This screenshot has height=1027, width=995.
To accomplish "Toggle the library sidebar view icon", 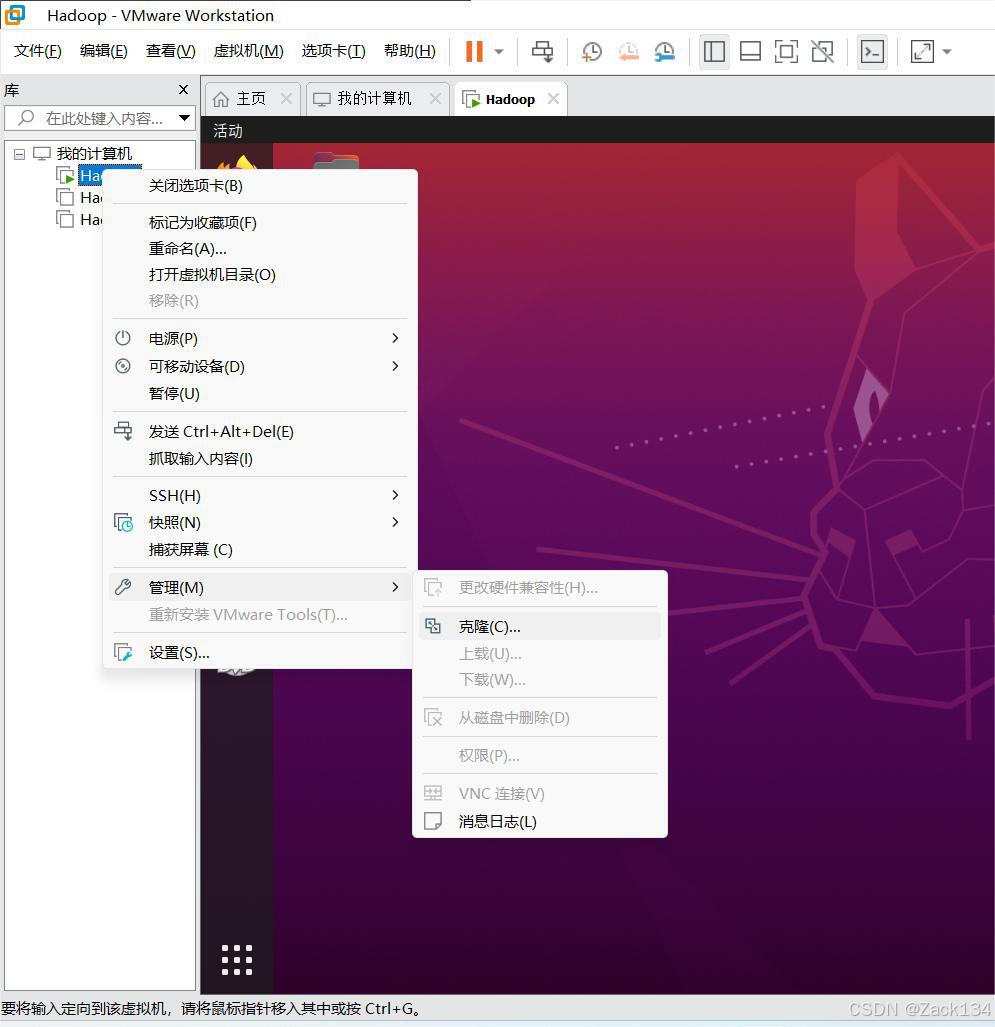I will point(714,51).
